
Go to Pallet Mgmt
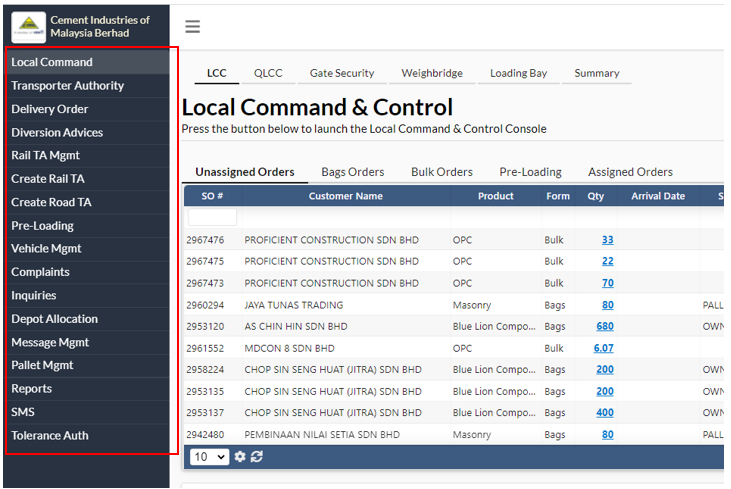click(x=87, y=365)
